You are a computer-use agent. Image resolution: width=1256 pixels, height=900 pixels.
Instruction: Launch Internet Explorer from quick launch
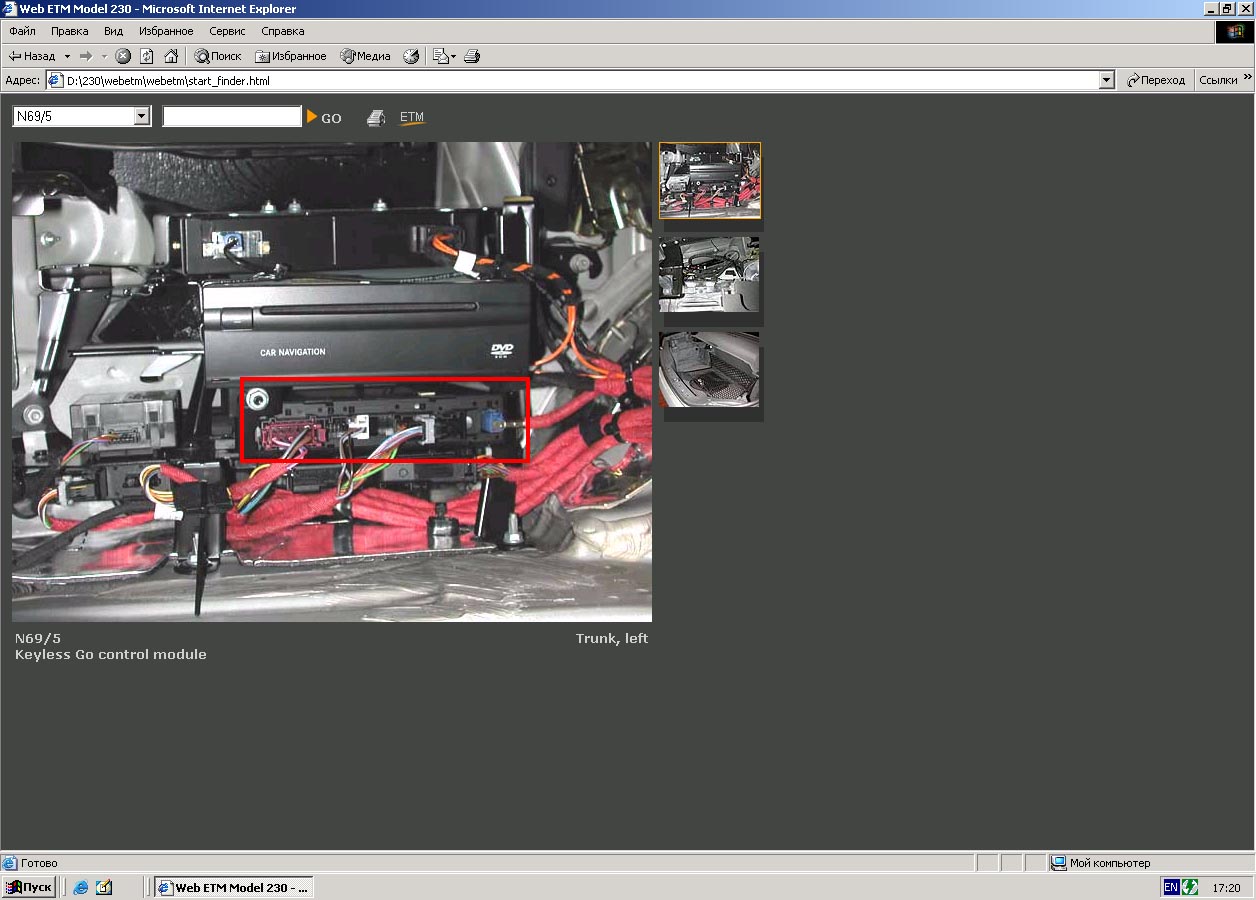click(81, 887)
